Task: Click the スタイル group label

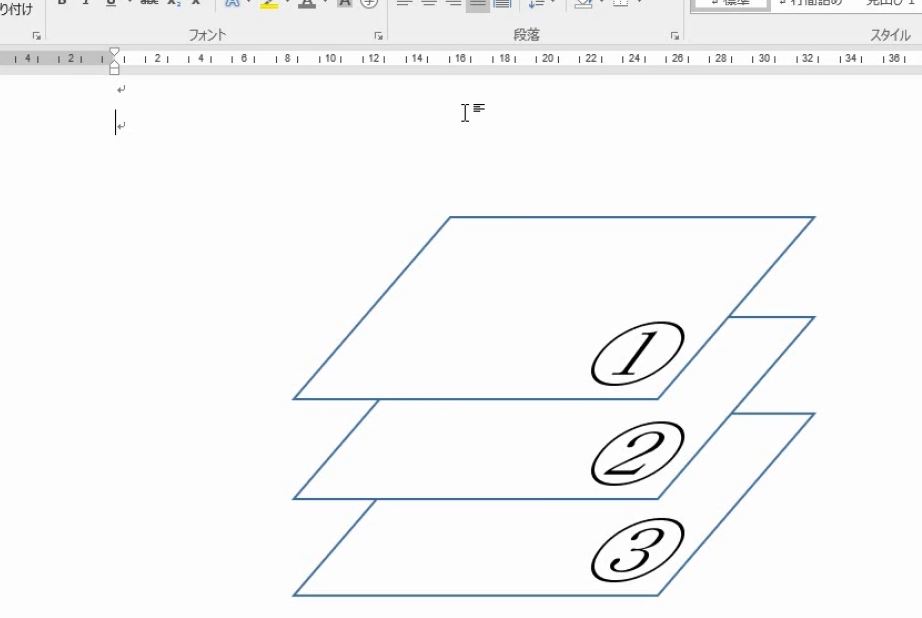Action: click(x=890, y=35)
